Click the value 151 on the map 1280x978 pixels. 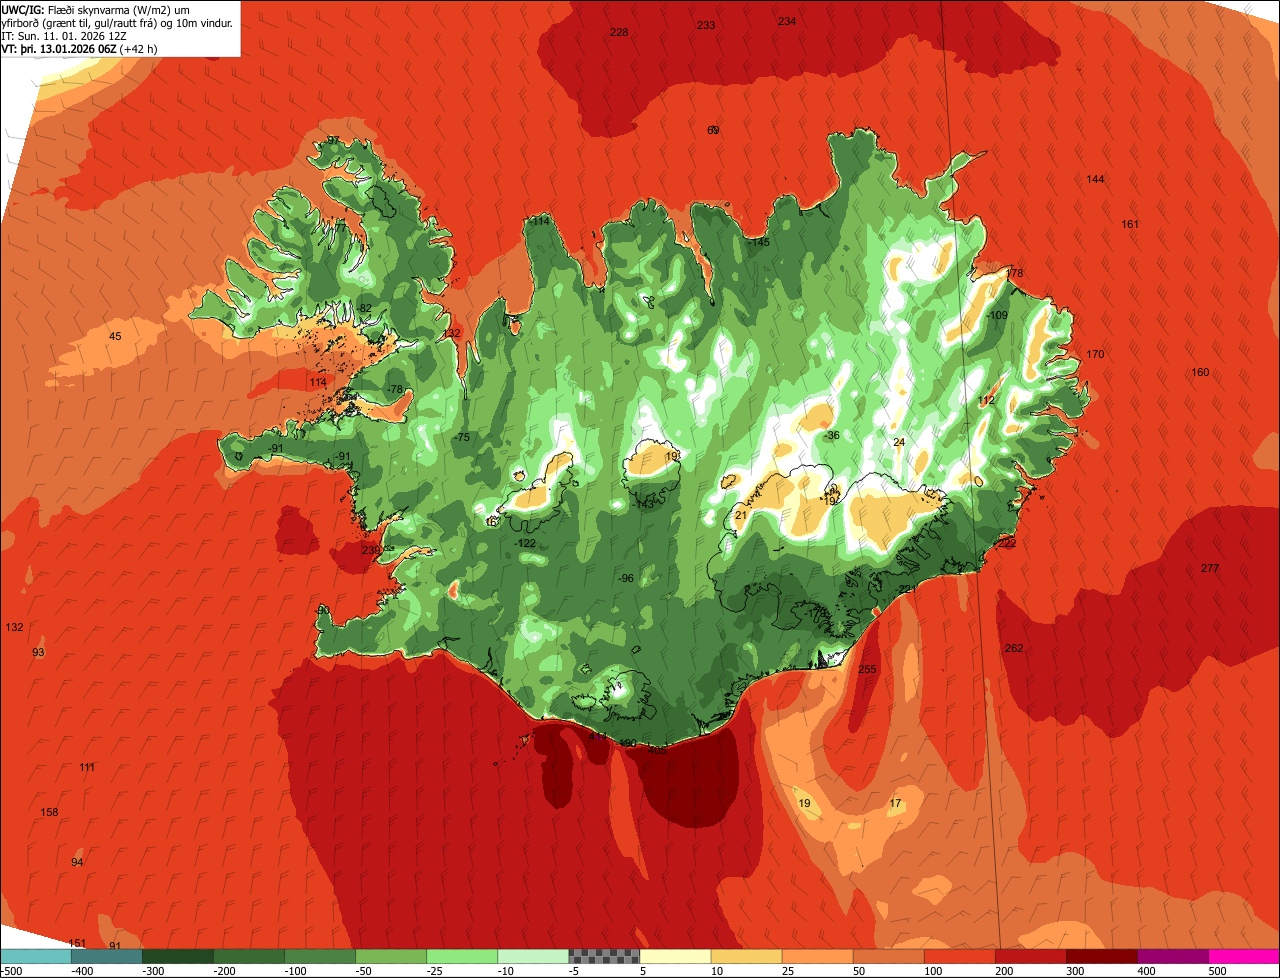point(77,943)
